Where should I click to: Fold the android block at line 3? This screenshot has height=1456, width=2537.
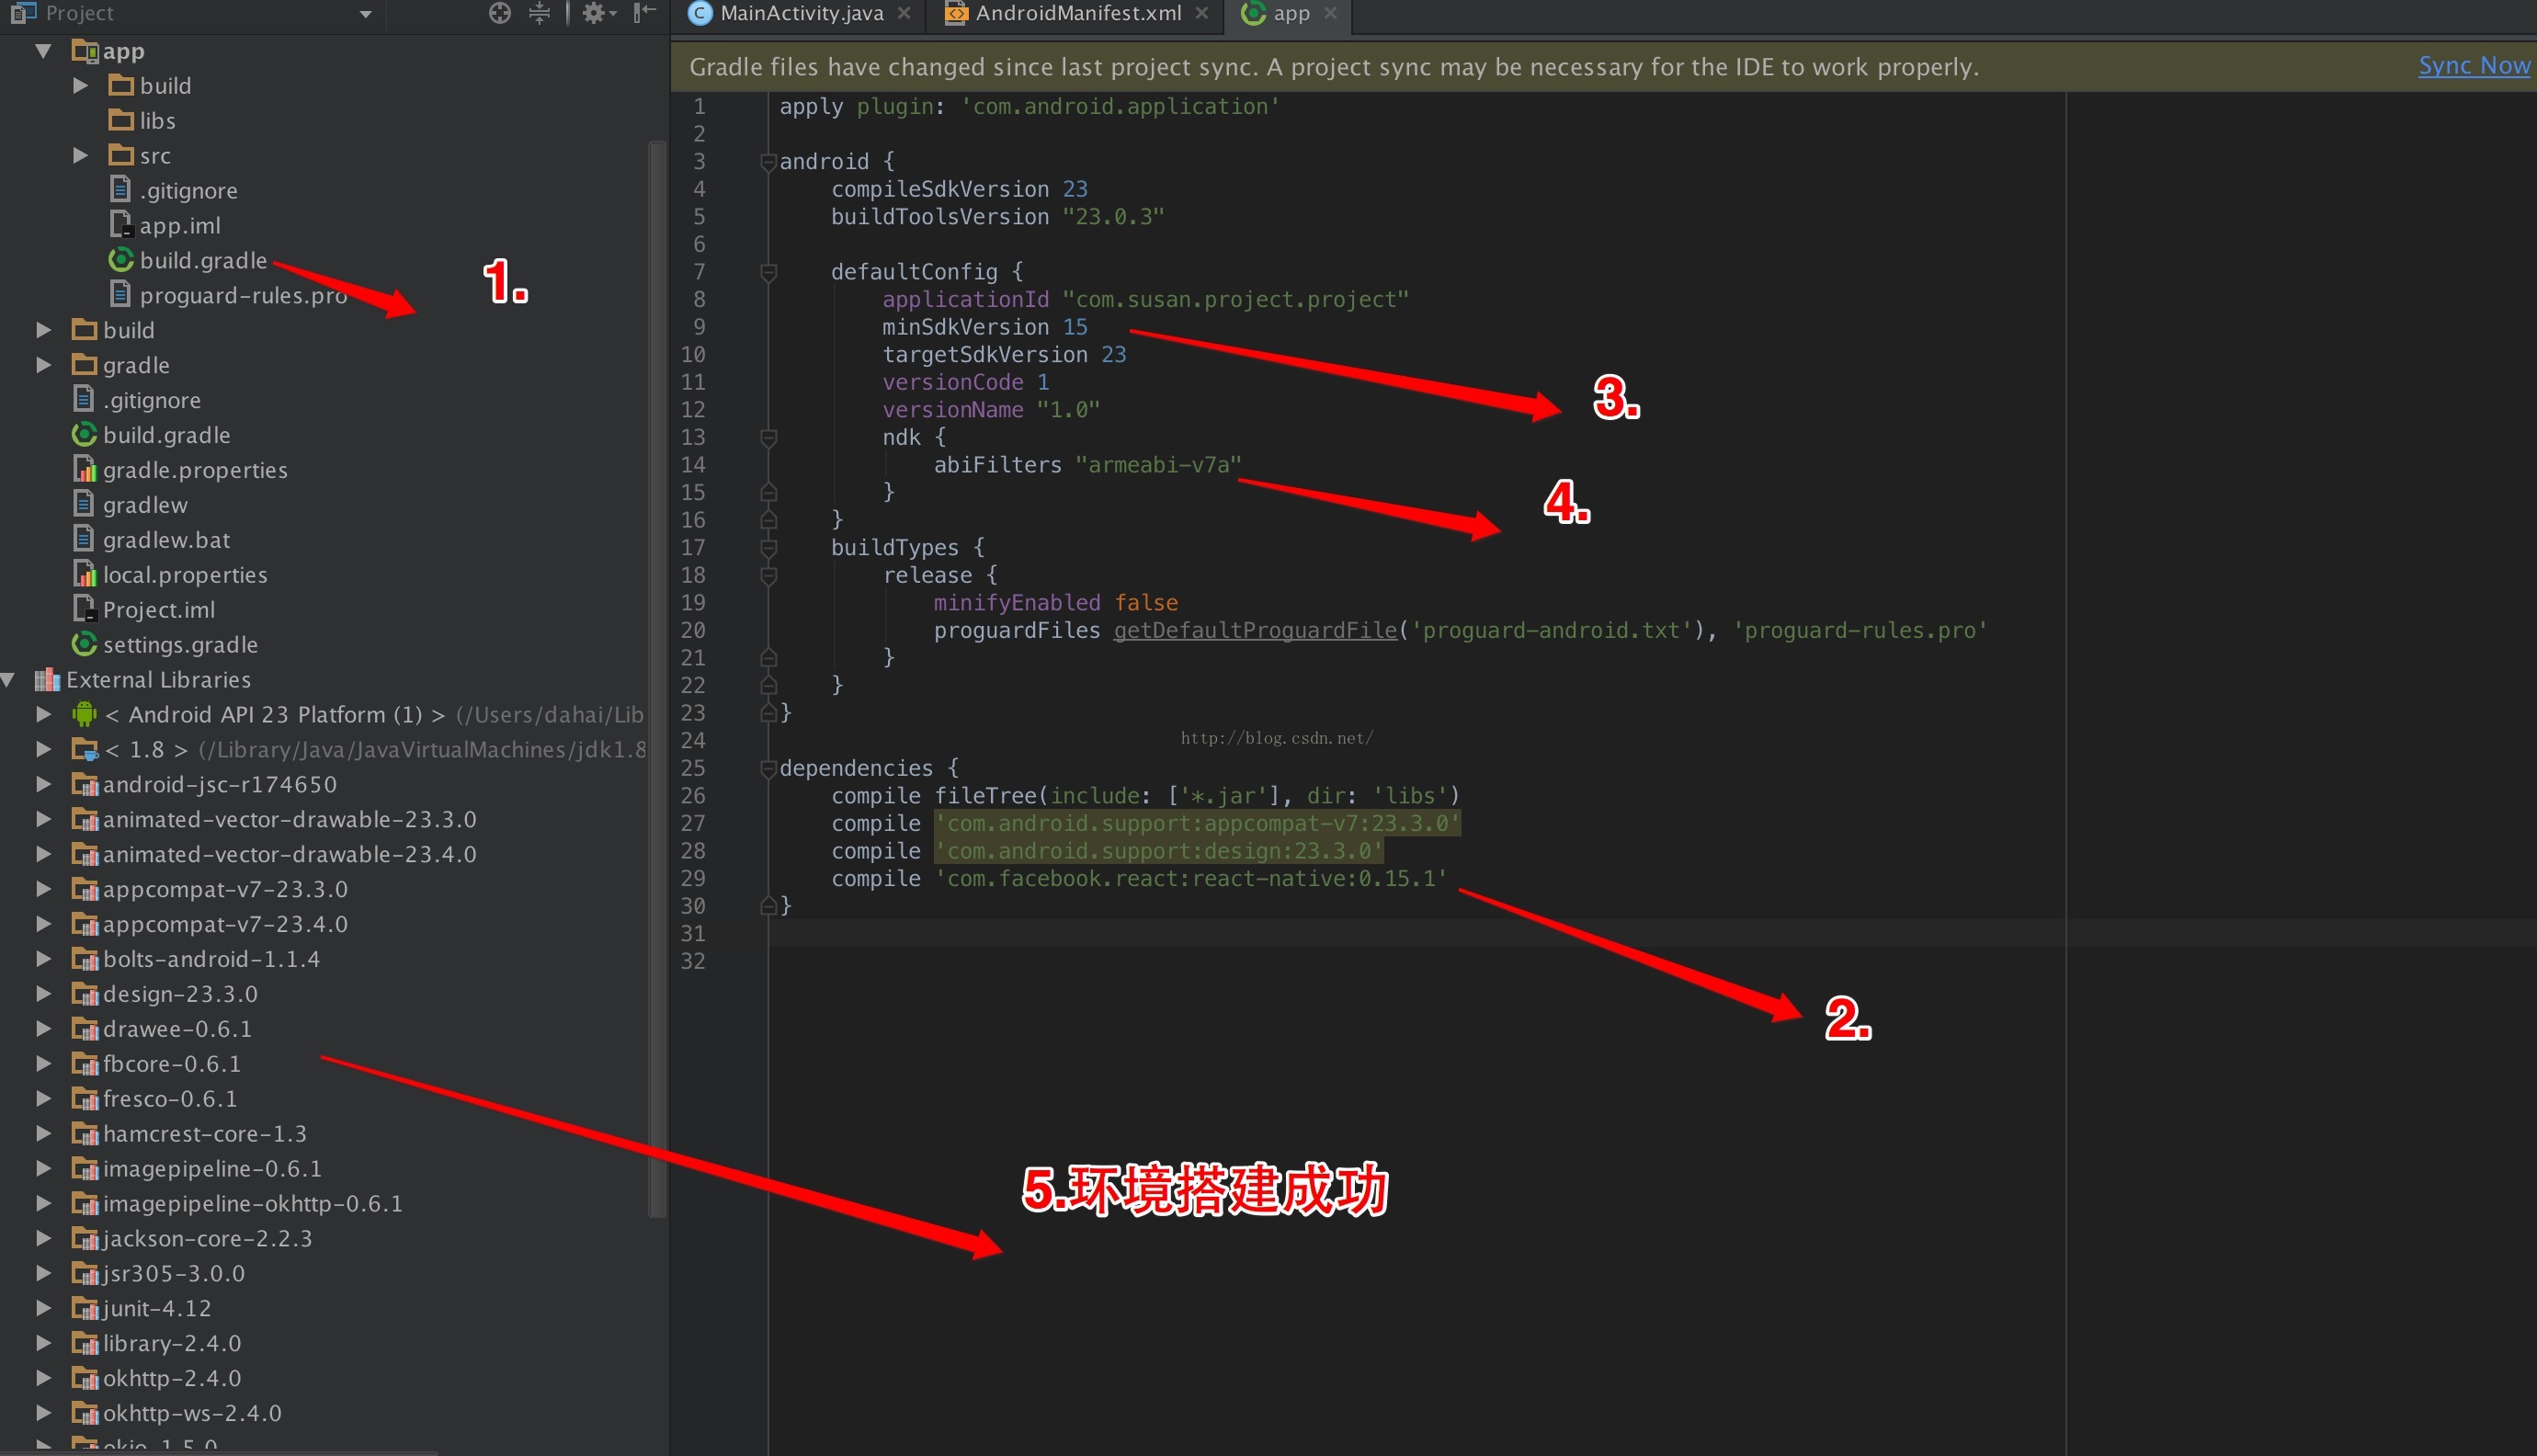pos(768,162)
